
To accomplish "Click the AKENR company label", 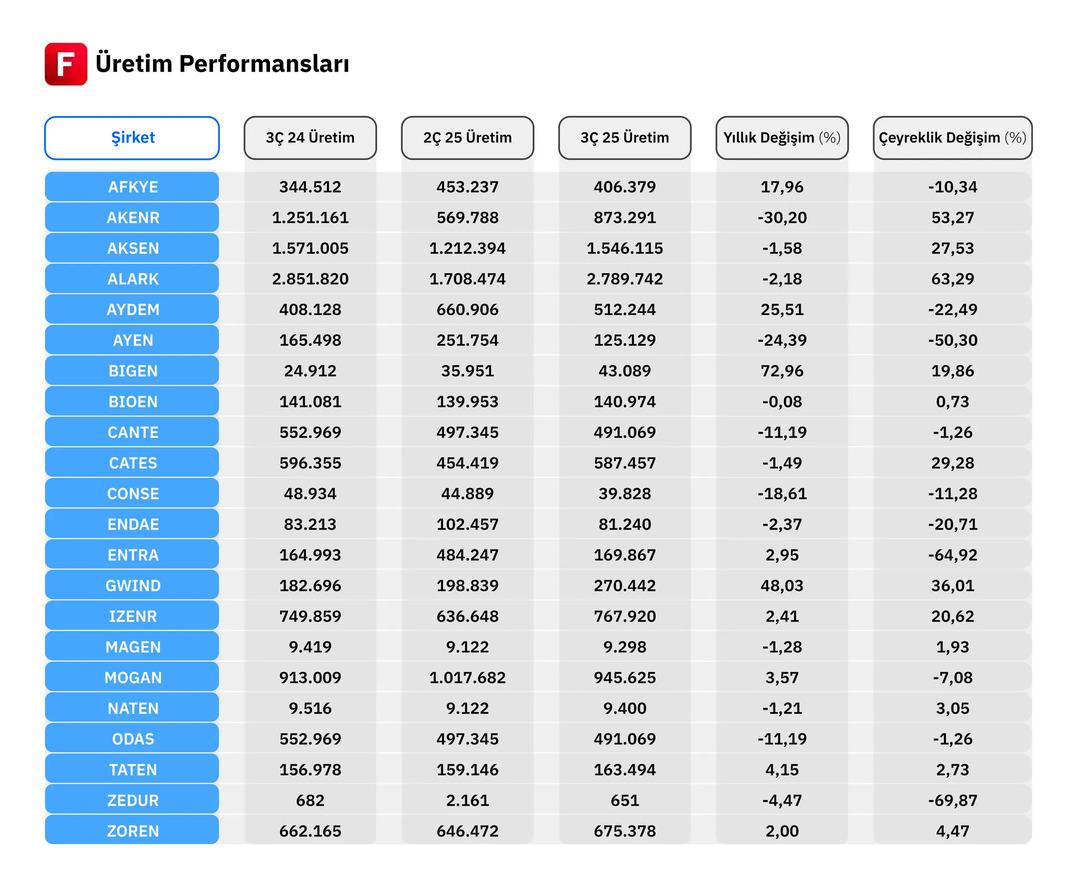I will [132, 218].
